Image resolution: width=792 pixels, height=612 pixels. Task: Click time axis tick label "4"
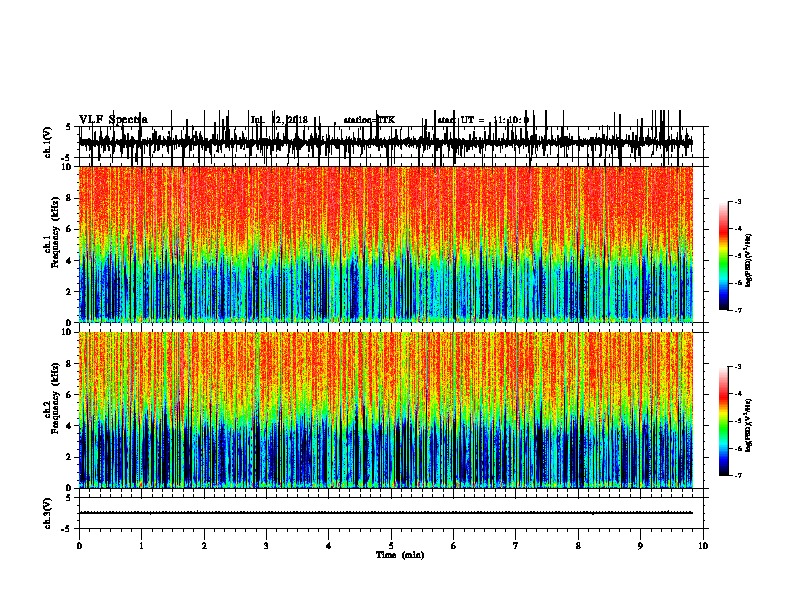click(x=329, y=546)
